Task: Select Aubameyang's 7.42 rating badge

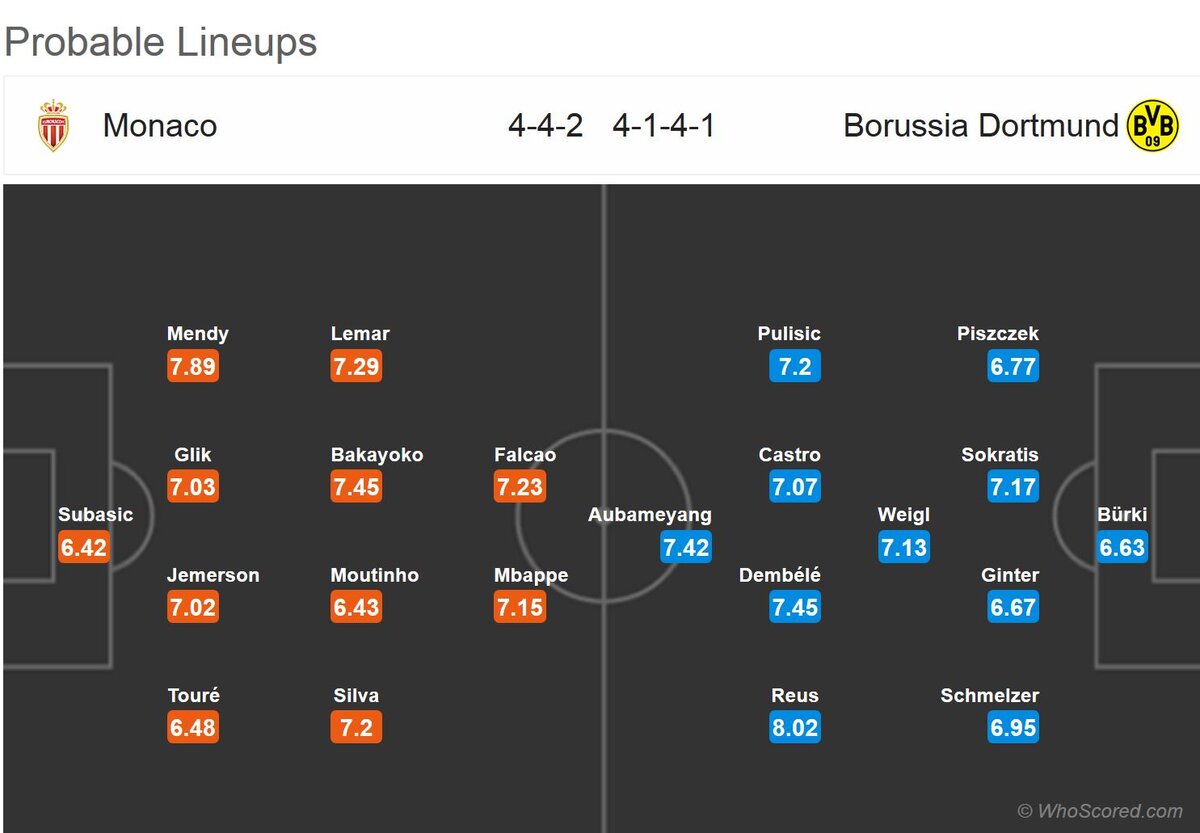Action: click(686, 547)
